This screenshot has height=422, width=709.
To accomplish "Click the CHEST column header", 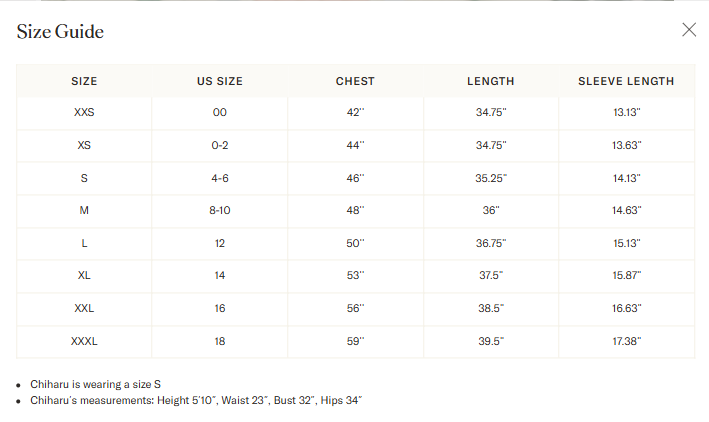I will (355, 81).
